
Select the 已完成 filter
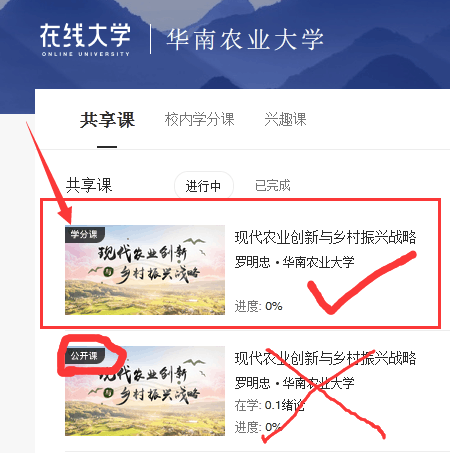tap(272, 186)
